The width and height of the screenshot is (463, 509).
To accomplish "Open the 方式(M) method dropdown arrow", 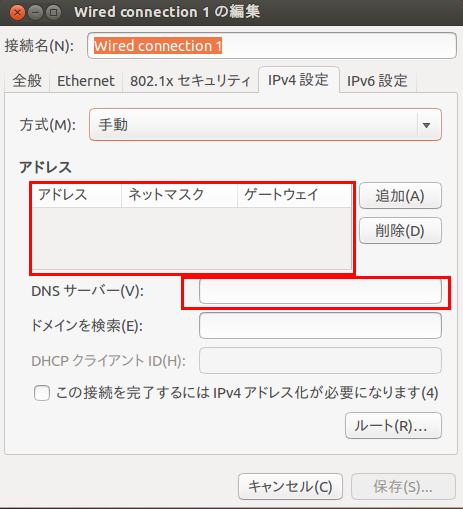I will pyautogui.click(x=426, y=125).
